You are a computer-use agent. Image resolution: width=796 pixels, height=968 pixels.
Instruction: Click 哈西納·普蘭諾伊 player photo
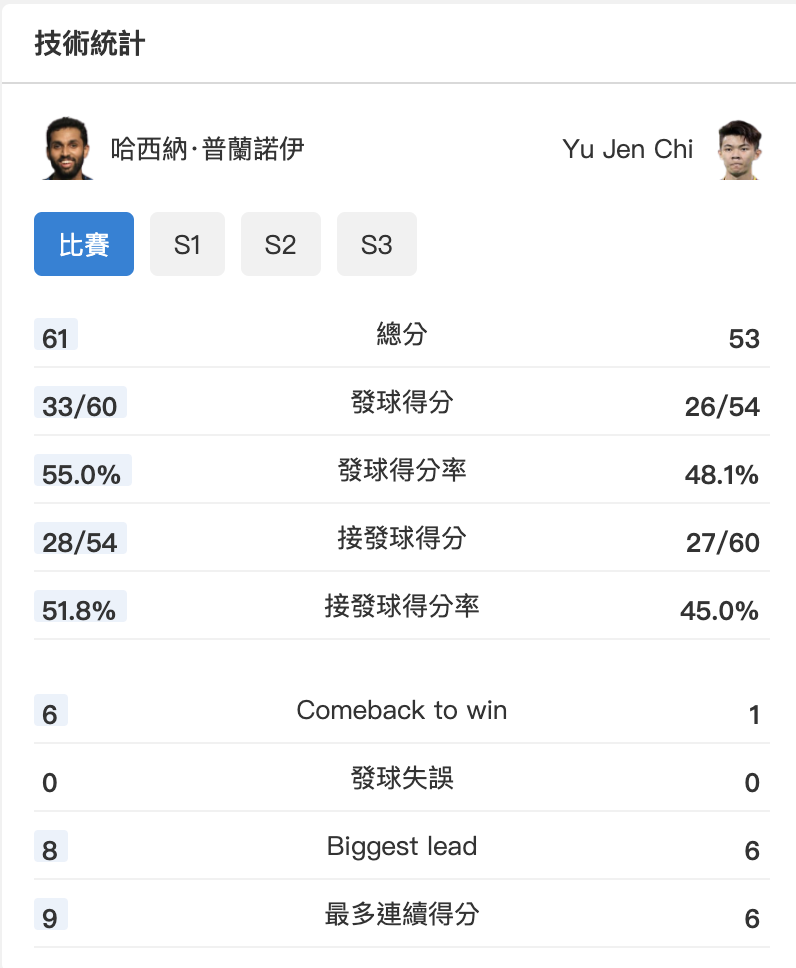67,148
